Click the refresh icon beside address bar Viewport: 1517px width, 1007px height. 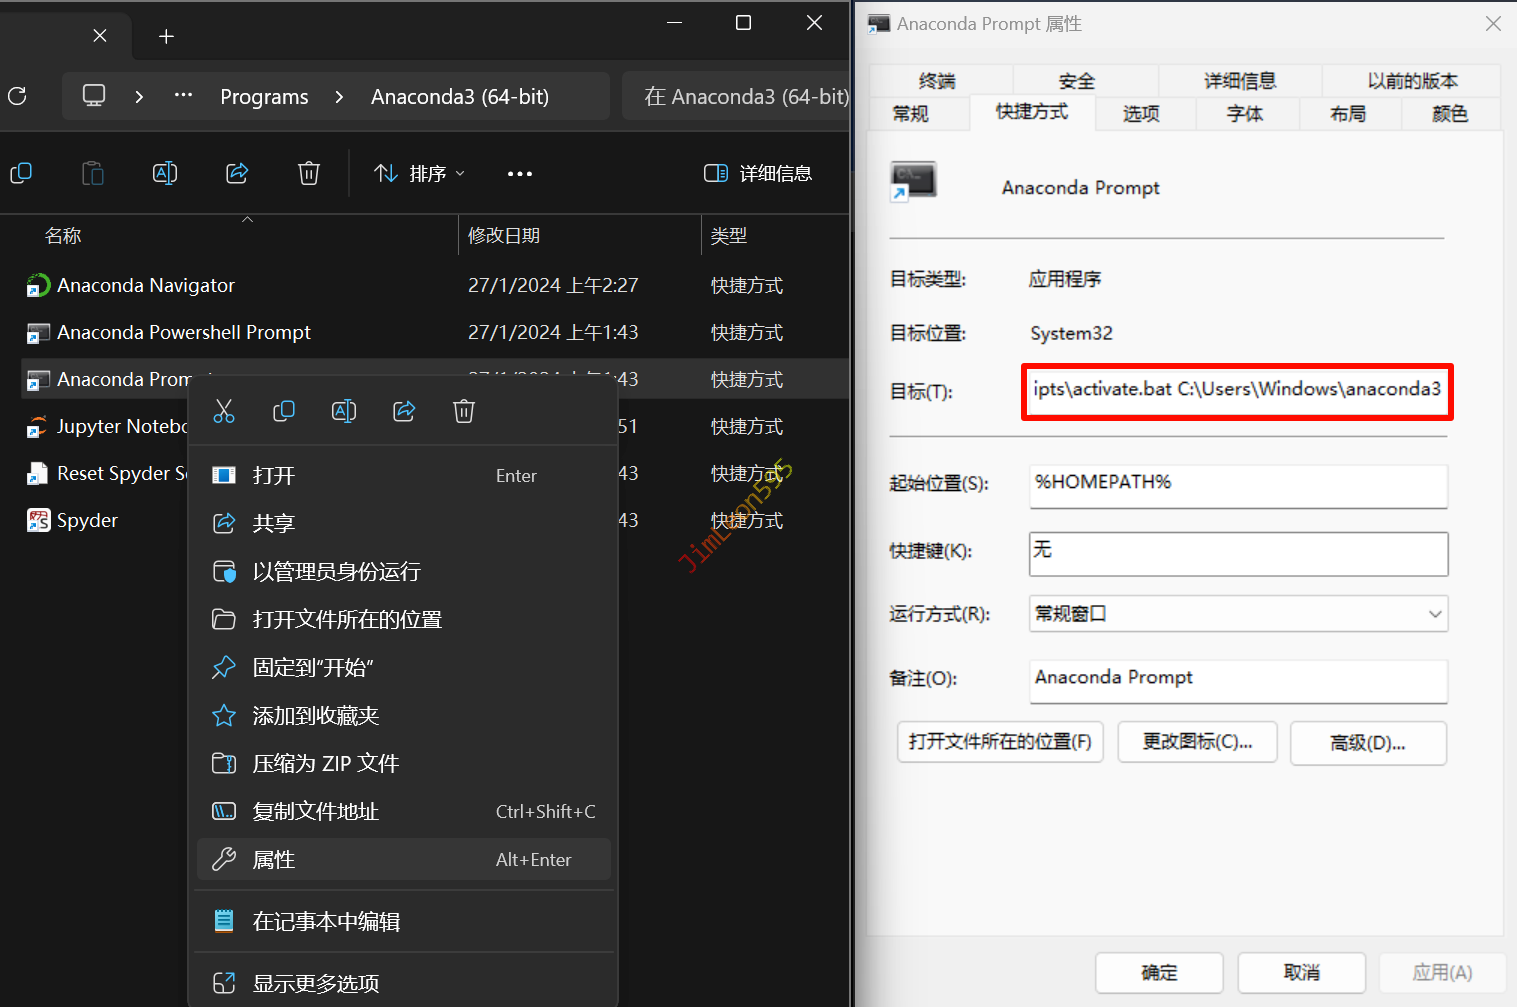click(17, 96)
